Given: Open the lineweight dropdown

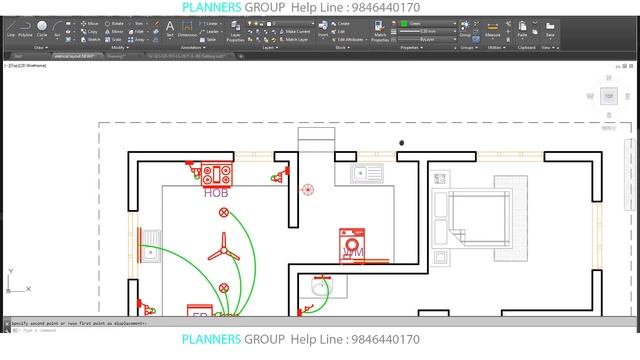Looking at the screenshot, I should click(x=428, y=31).
